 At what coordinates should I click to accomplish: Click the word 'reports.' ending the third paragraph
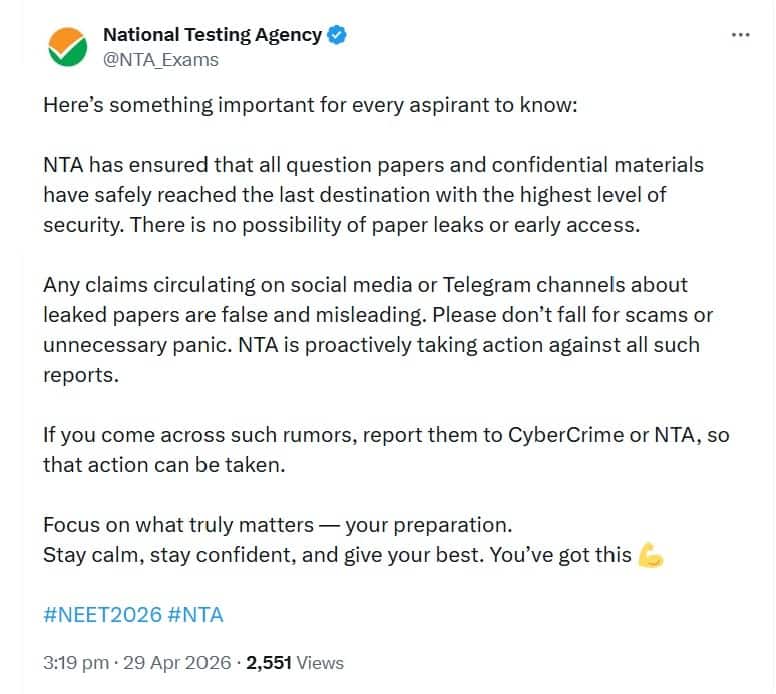point(81,375)
